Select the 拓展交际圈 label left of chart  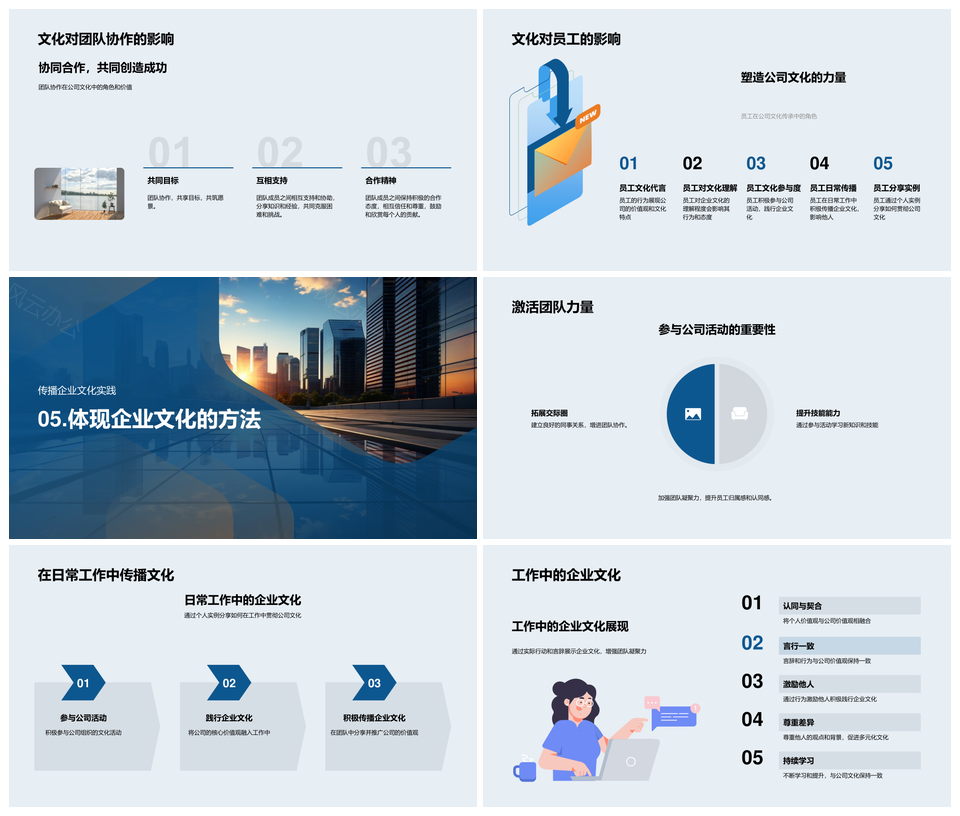tap(549, 413)
